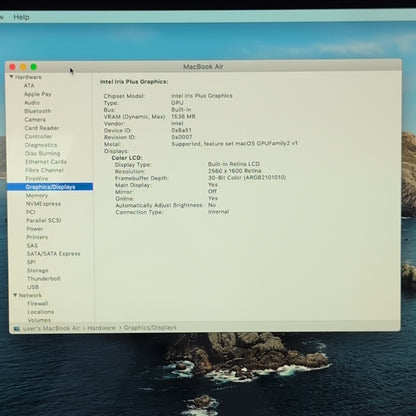
Task: Click the "MacBook Air" window title
Action: pyautogui.click(x=203, y=67)
